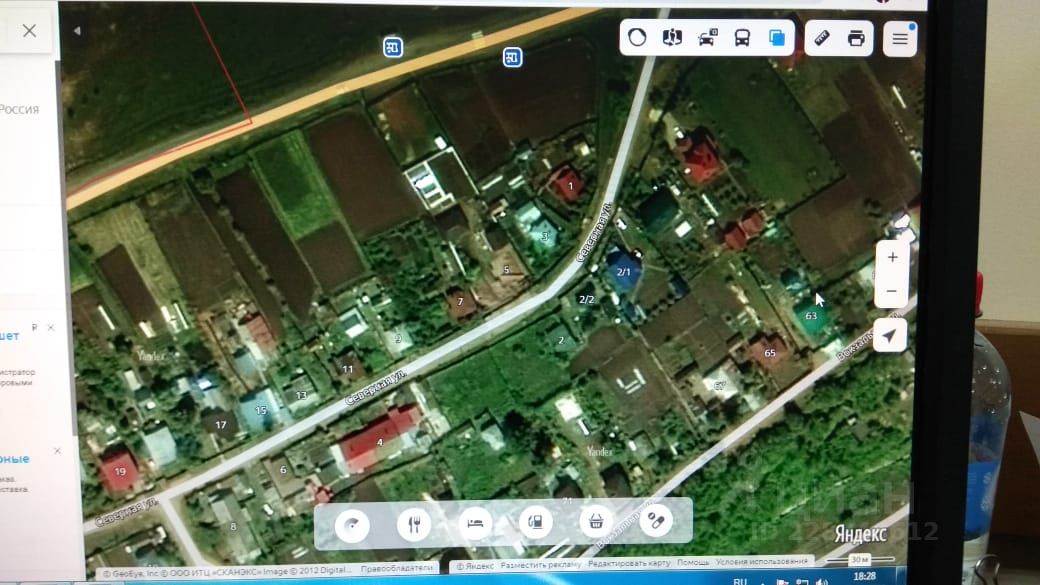Viewport: 1040px width, 585px height.
Task: Find gas stations using the fuel pump icon
Action: (535, 523)
